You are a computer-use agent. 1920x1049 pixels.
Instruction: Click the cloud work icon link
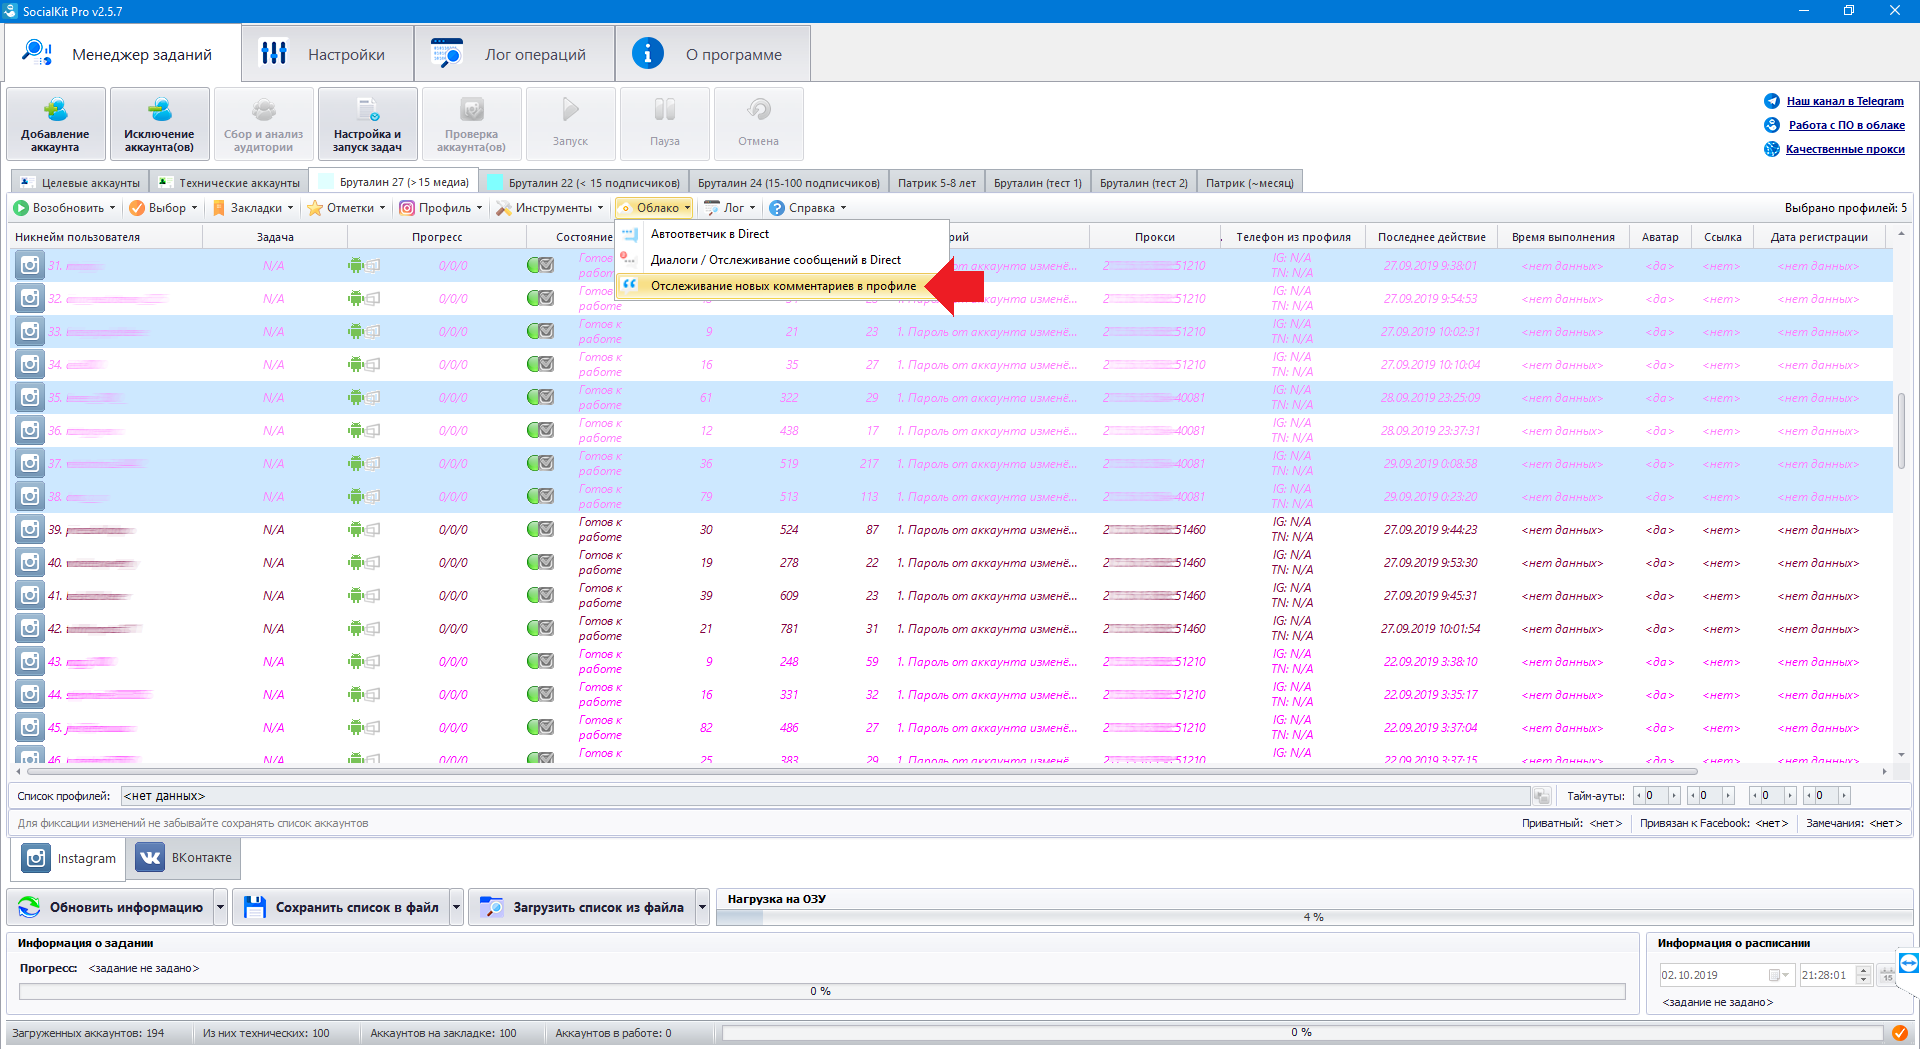click(x=1772, y=125)
